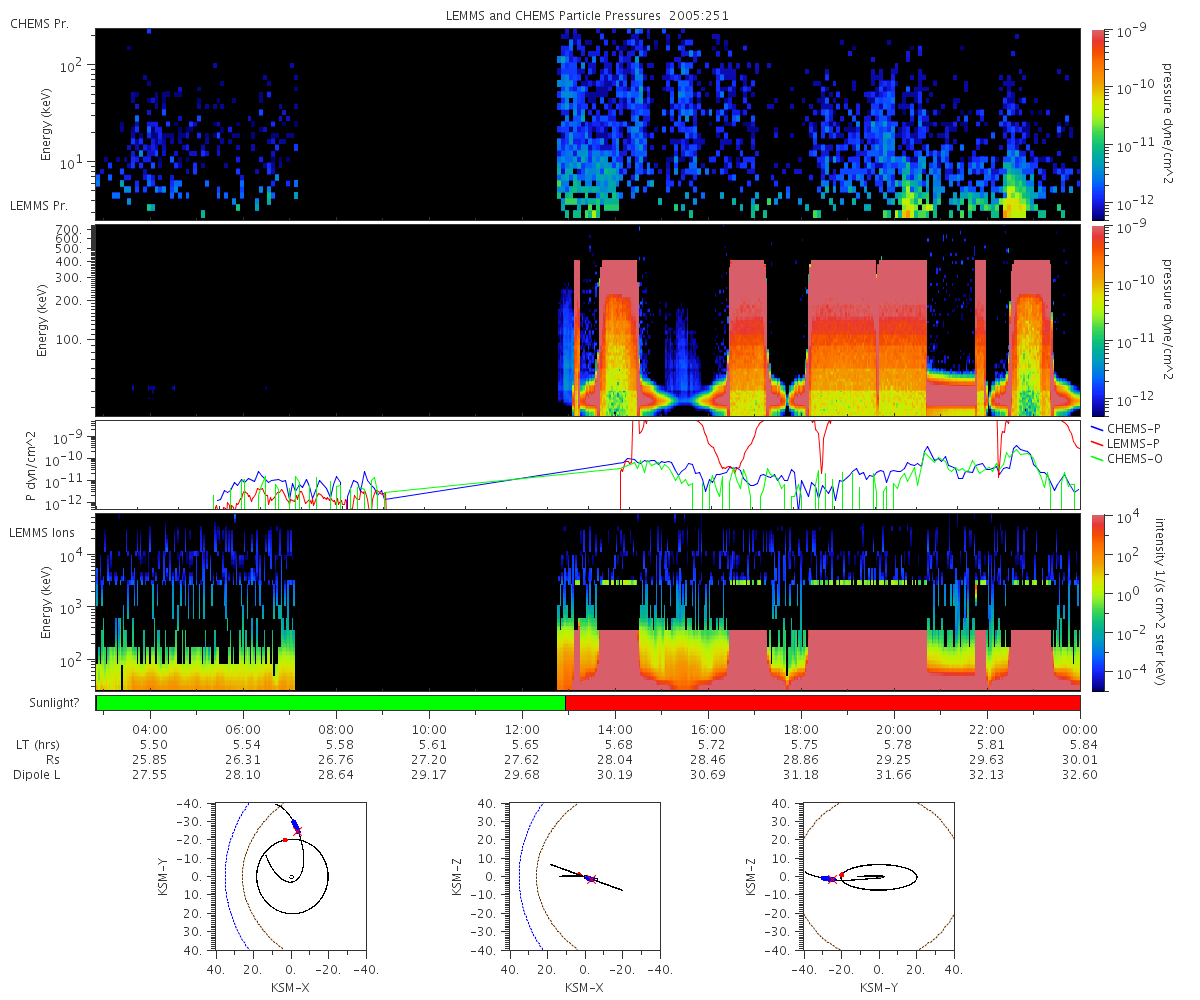Viewport: 1200px width, 1000px height.
Task: Click the intensity color bar beside LEMMS Ions
Action: [1099, 602]
